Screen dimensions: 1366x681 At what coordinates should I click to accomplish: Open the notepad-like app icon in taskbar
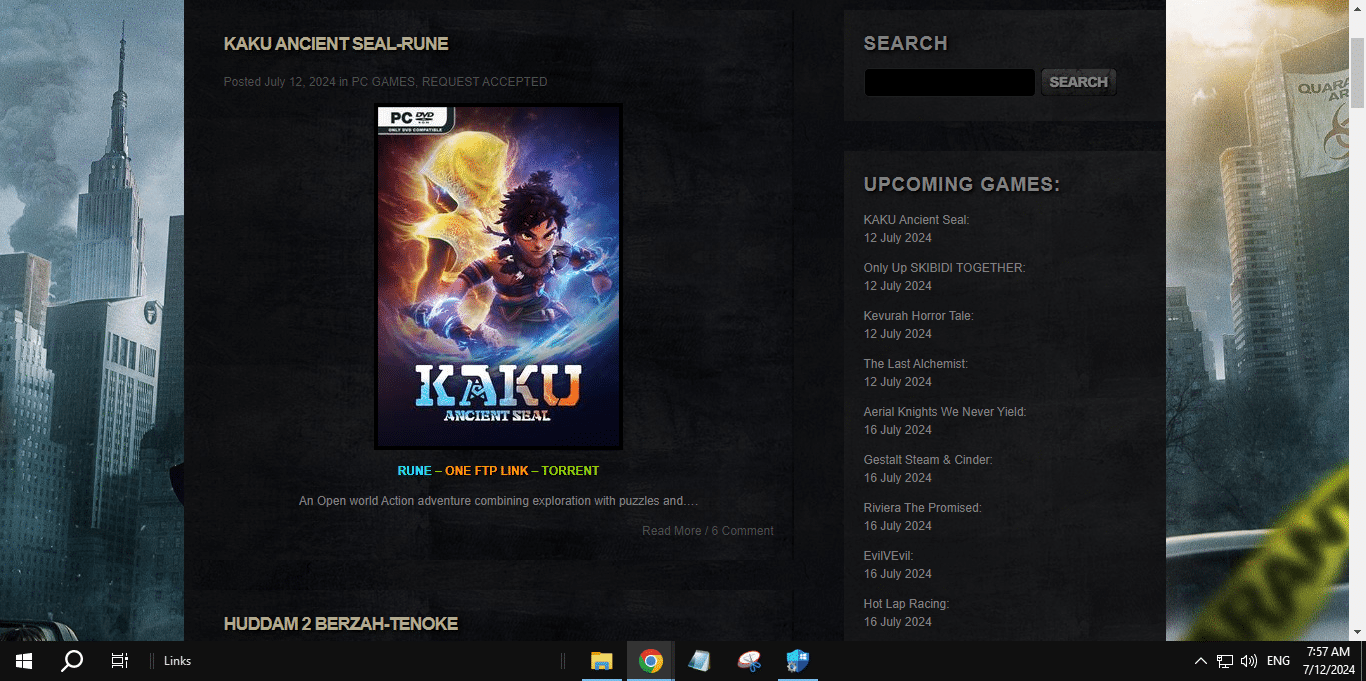(699, 661)
